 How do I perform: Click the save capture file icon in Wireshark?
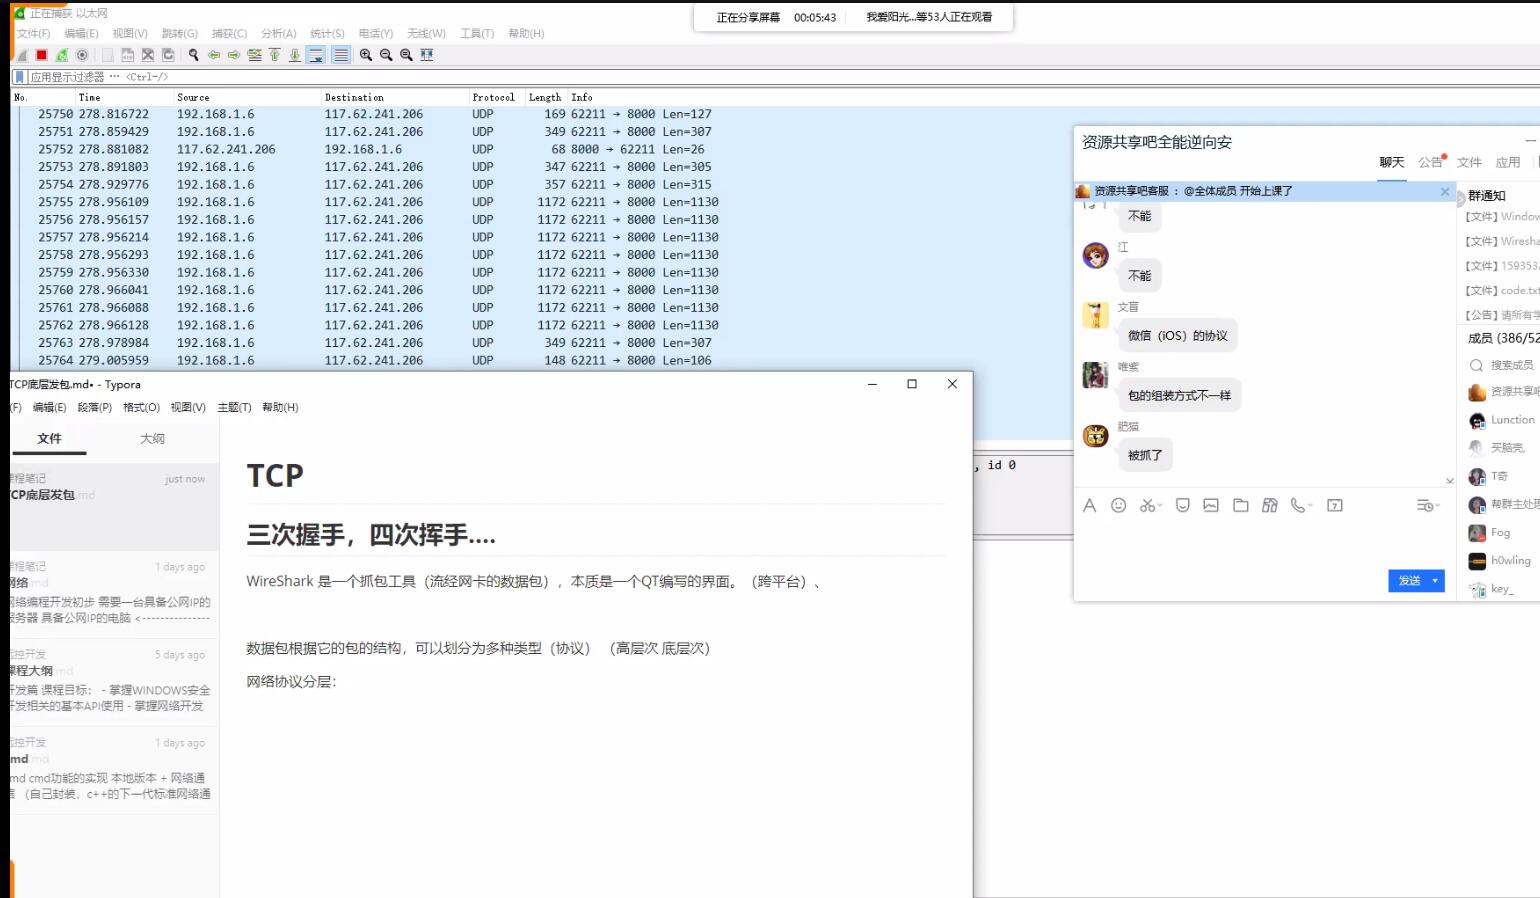point(127,55)
